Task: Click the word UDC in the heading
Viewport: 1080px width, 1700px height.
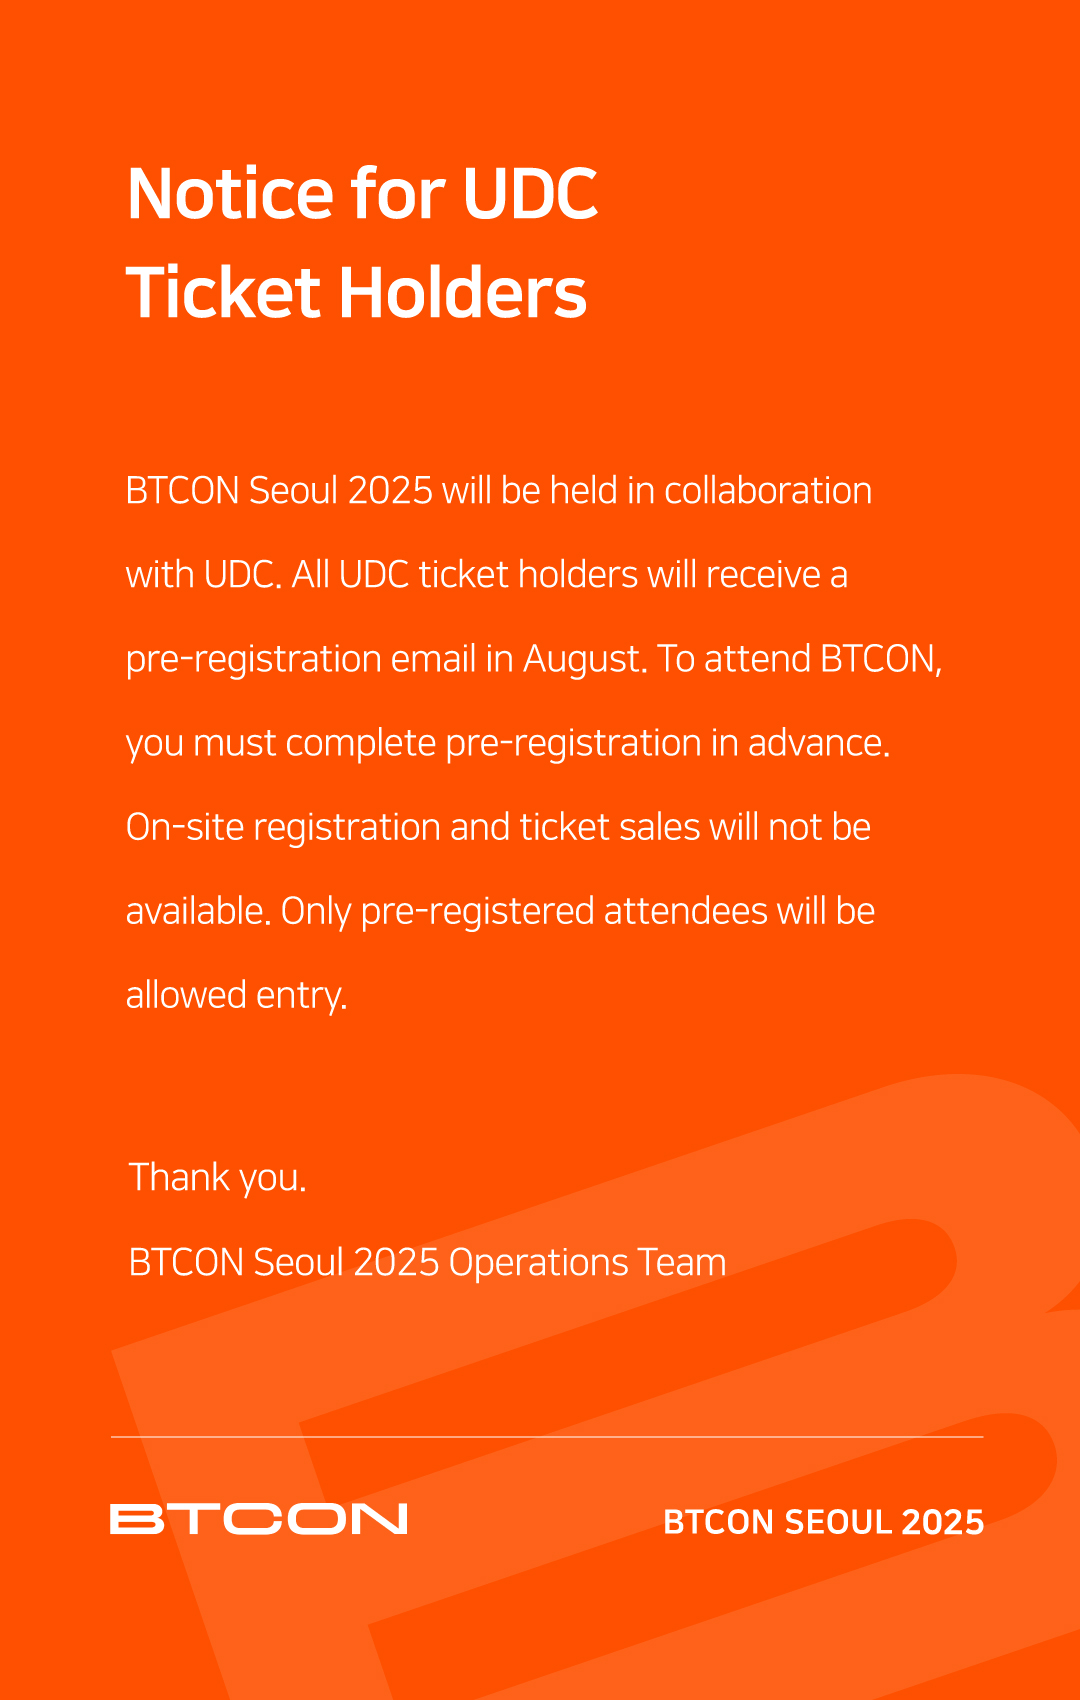Action: pos(530,193)
